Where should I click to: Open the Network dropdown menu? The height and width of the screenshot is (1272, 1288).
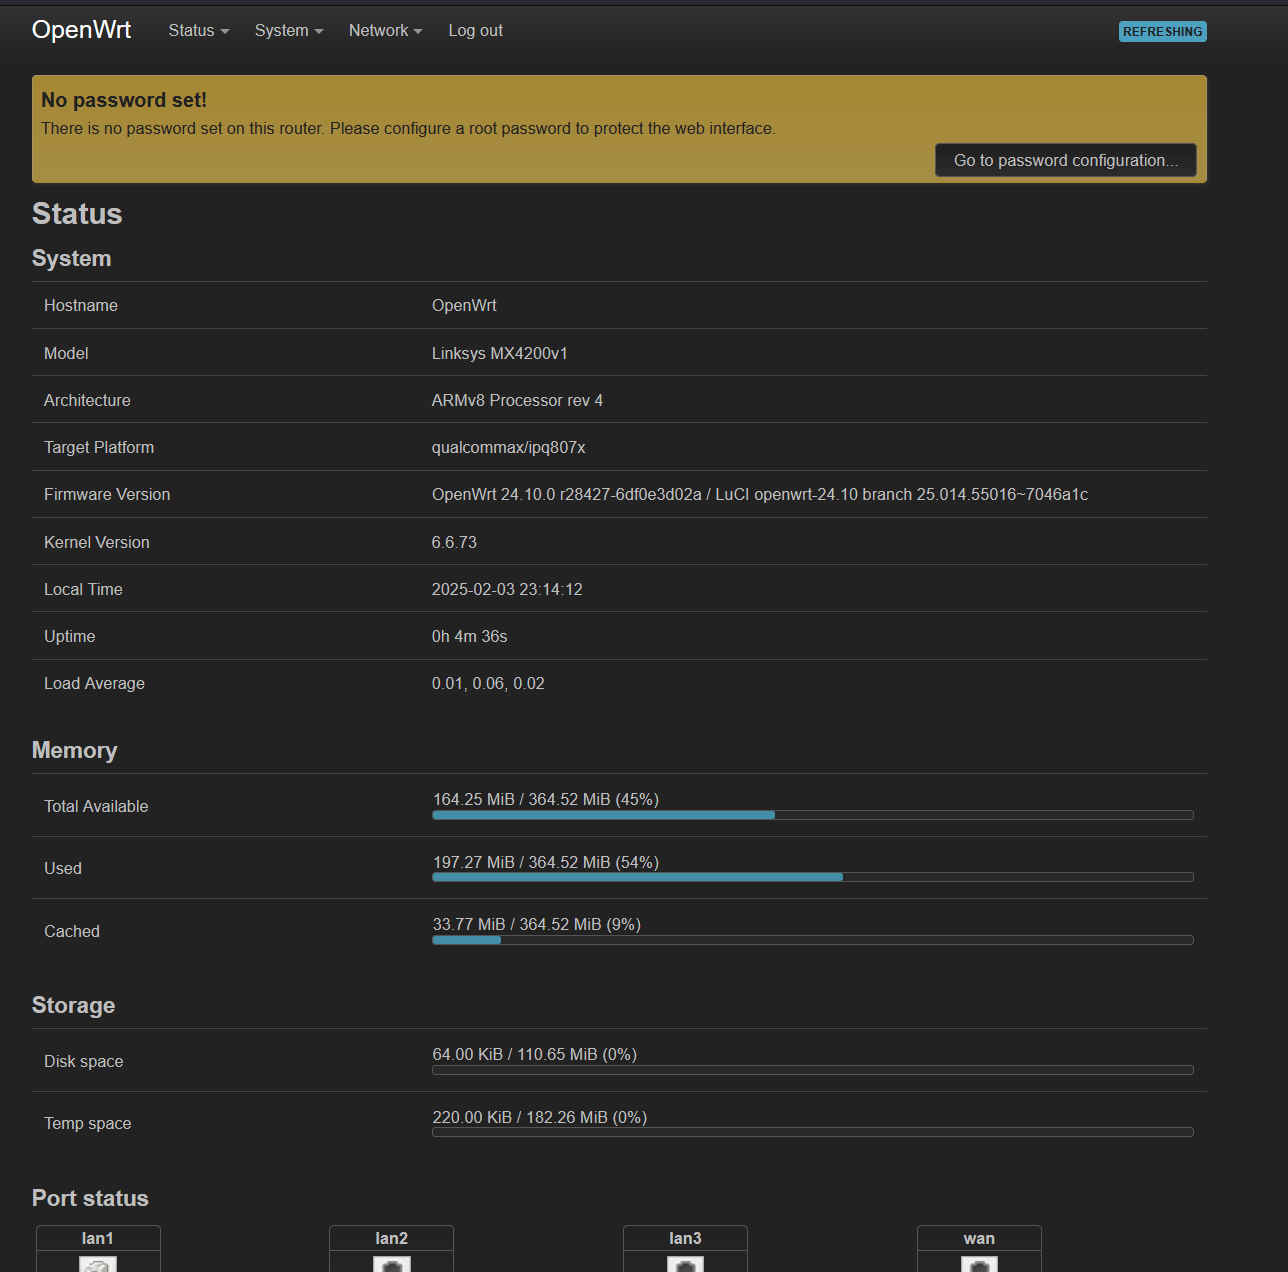pyautogui.click(x=385, y=31)
